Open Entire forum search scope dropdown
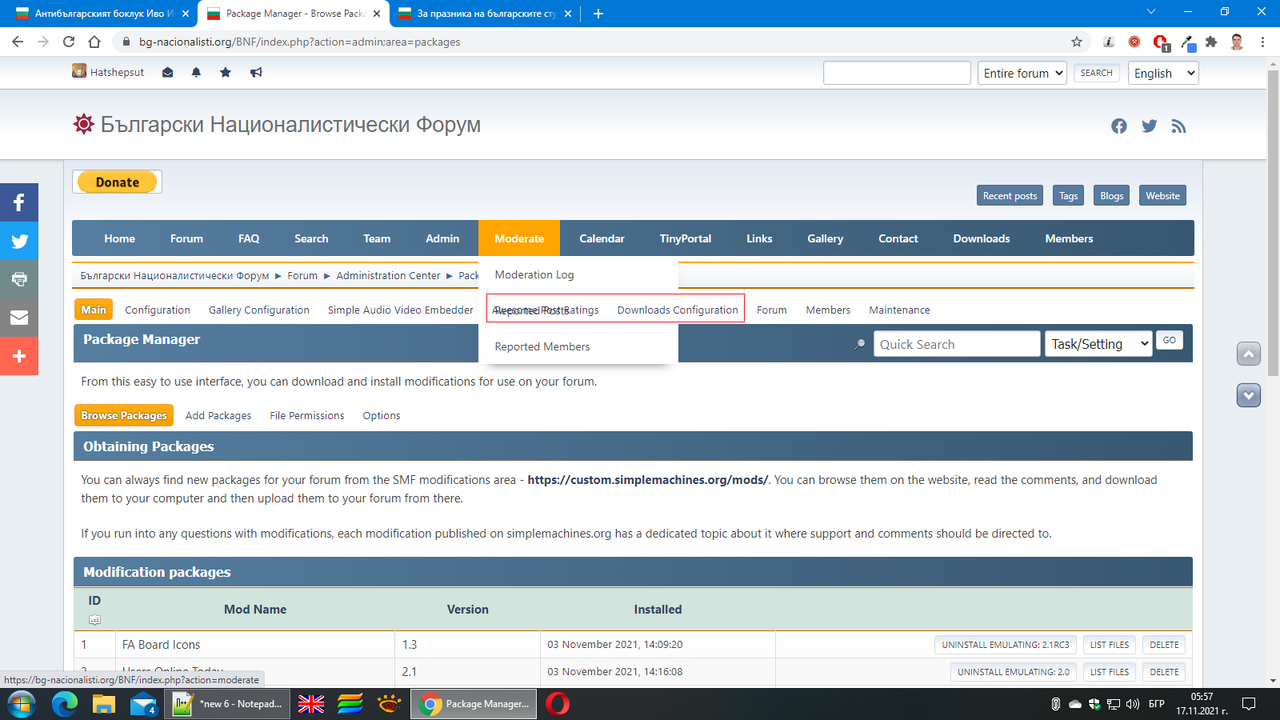 [1022, 73]
